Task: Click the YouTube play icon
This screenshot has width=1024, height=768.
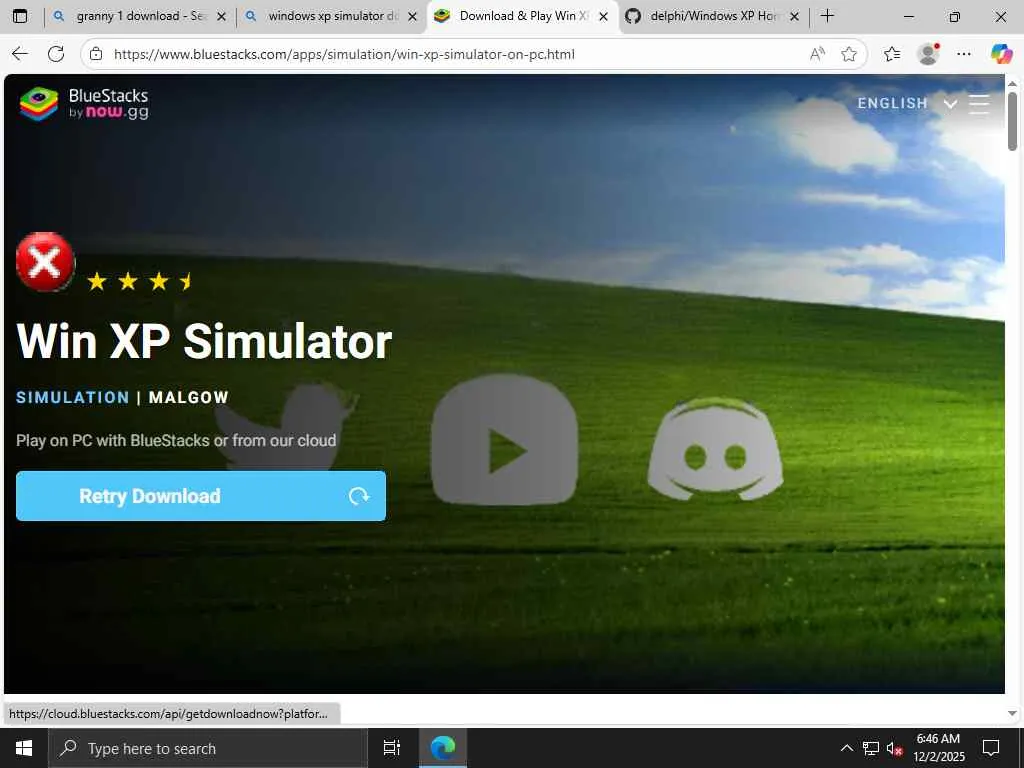Action: point(504,440)
